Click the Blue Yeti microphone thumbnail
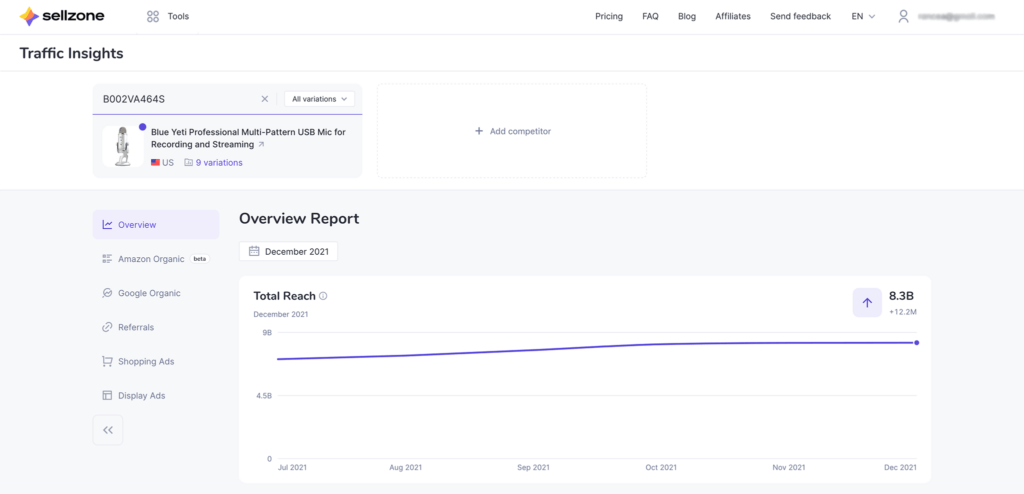Viewport: 1024px width, 494px height. 123,147
